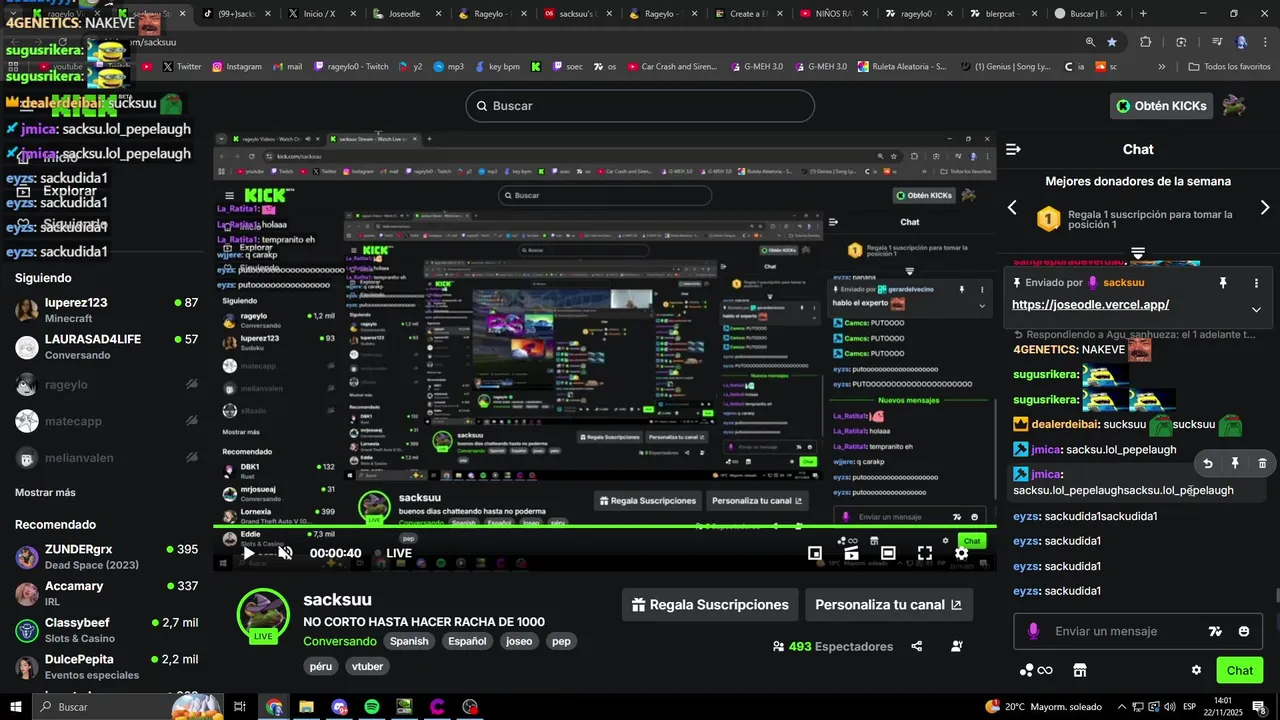Open the Ruleta Aleatoria bookmark
The width and height of the screenshot is (1280, 720).
click(x=902, y=67)
